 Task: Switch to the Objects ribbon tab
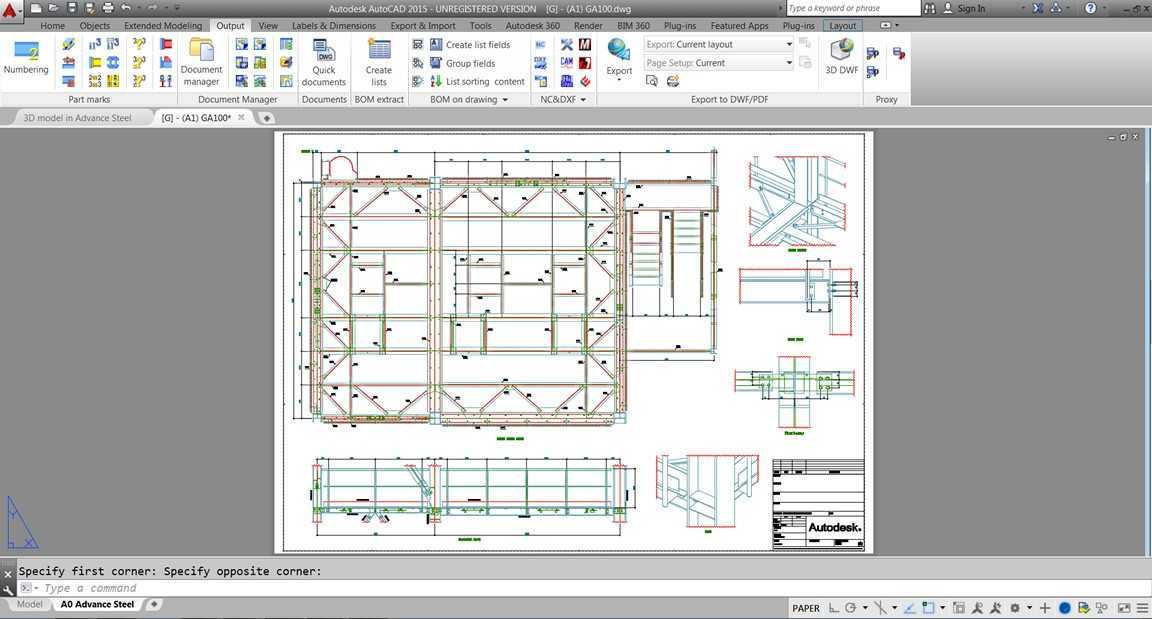(94, 26)
